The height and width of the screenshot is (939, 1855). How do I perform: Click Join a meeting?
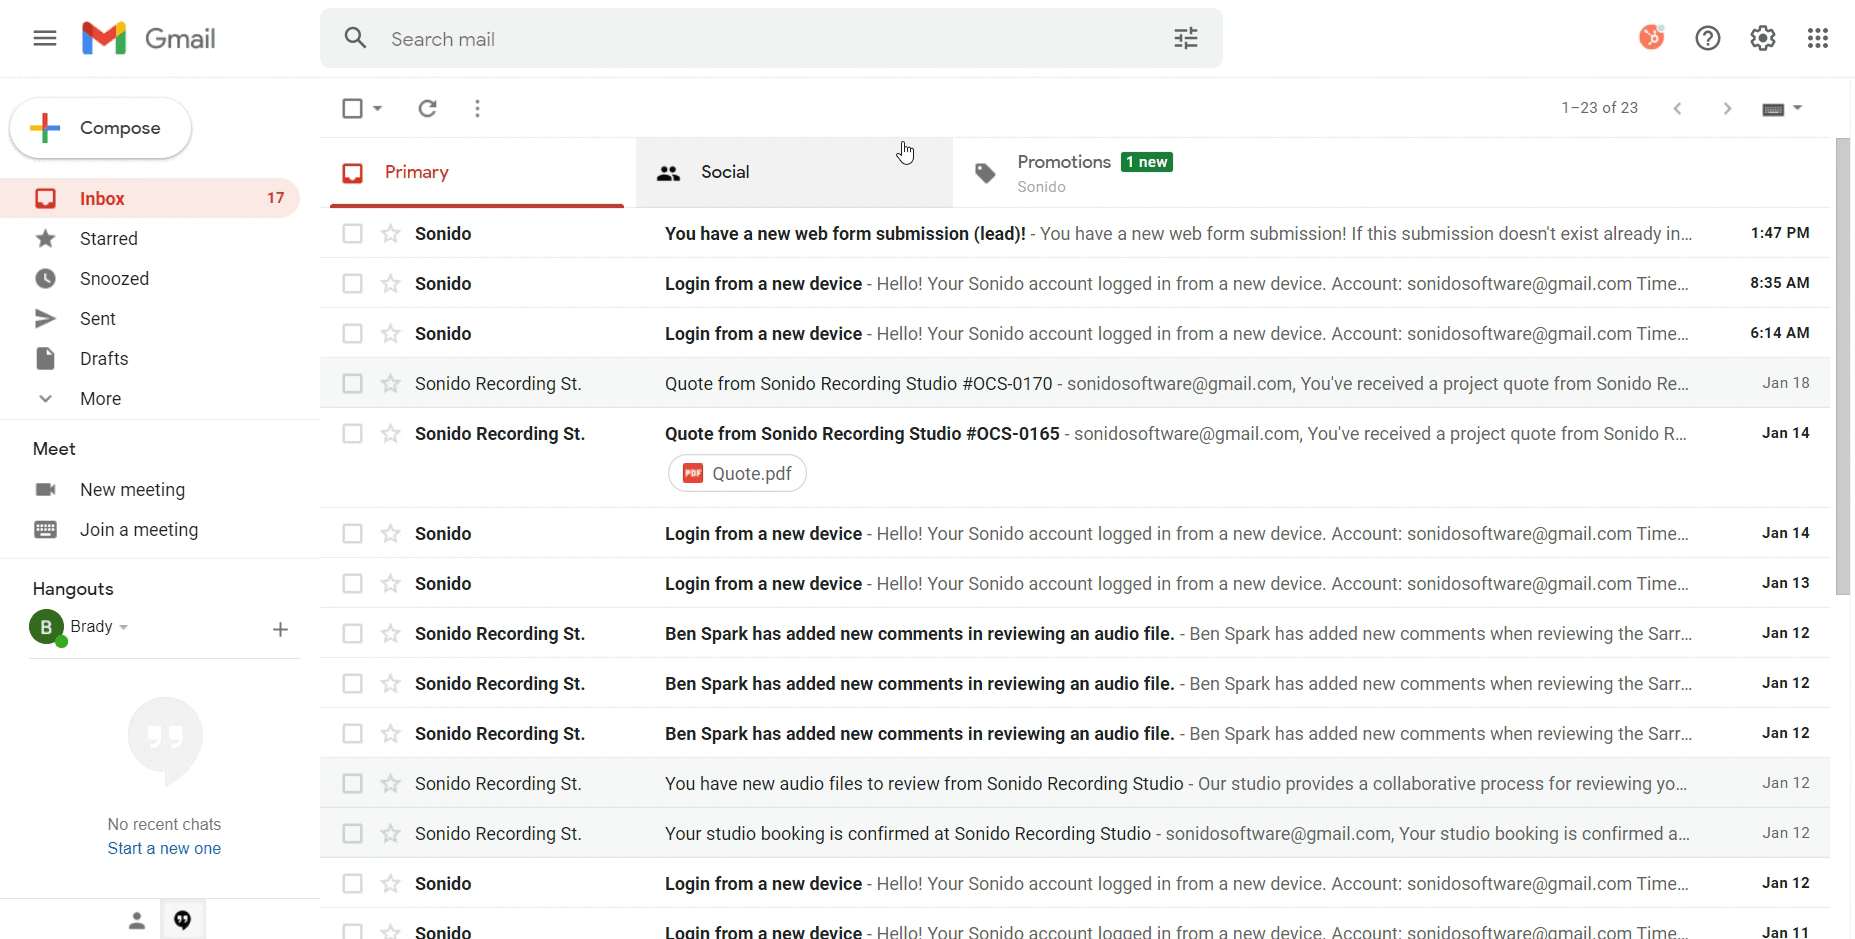139,529
